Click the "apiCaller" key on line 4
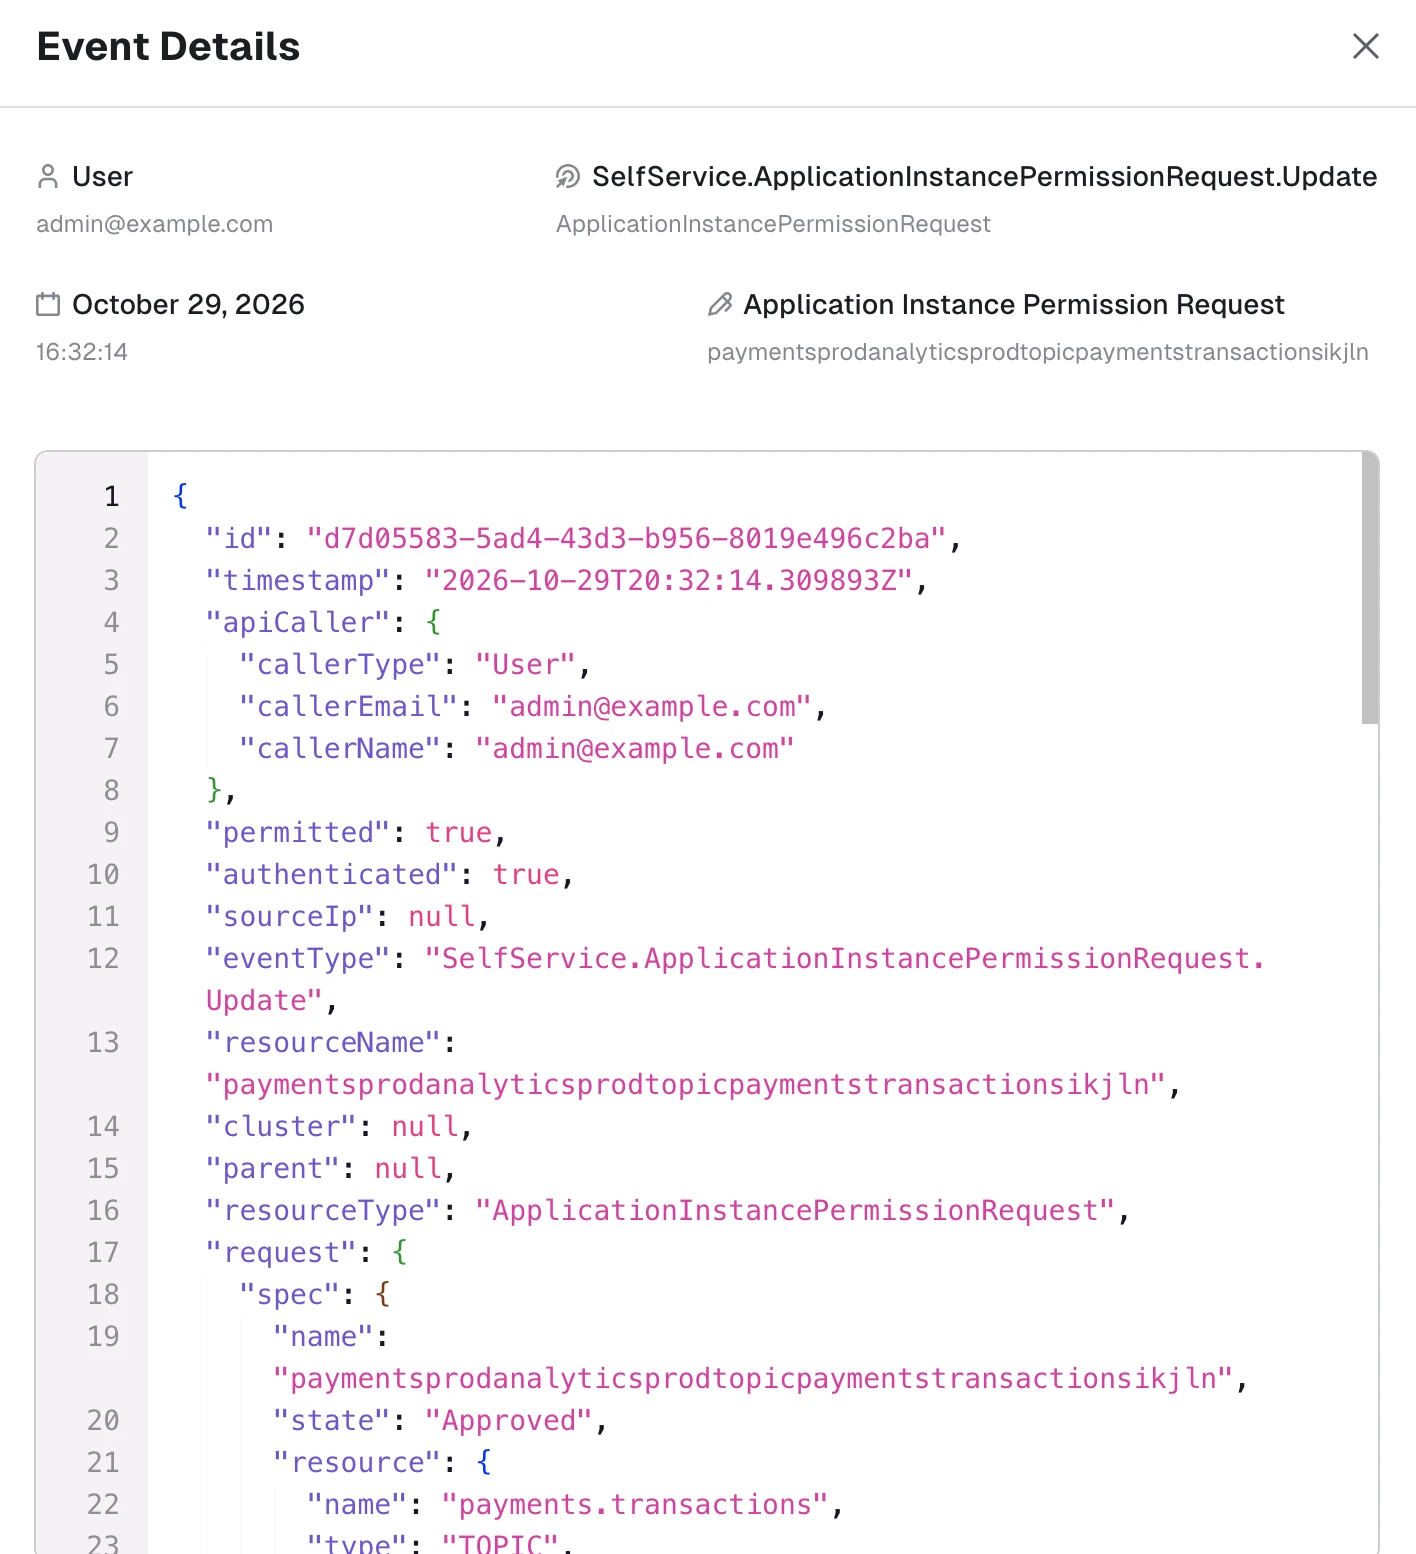This screenshot has height=1554, width=1416. point(298,623)
